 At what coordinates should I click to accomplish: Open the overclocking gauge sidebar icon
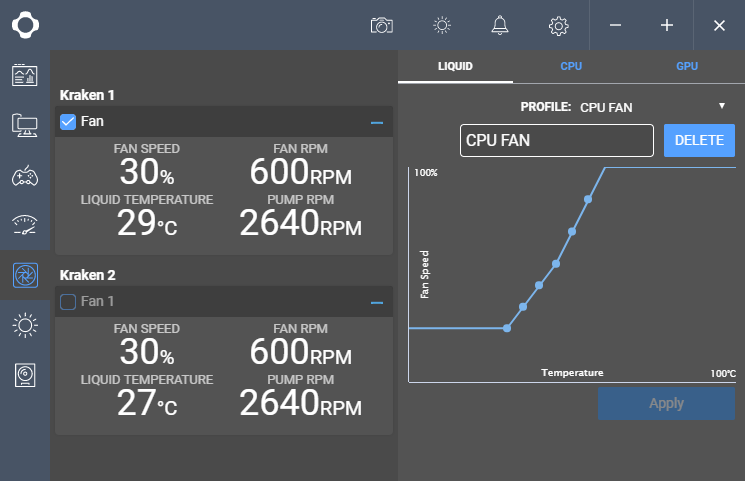point(25,225)
